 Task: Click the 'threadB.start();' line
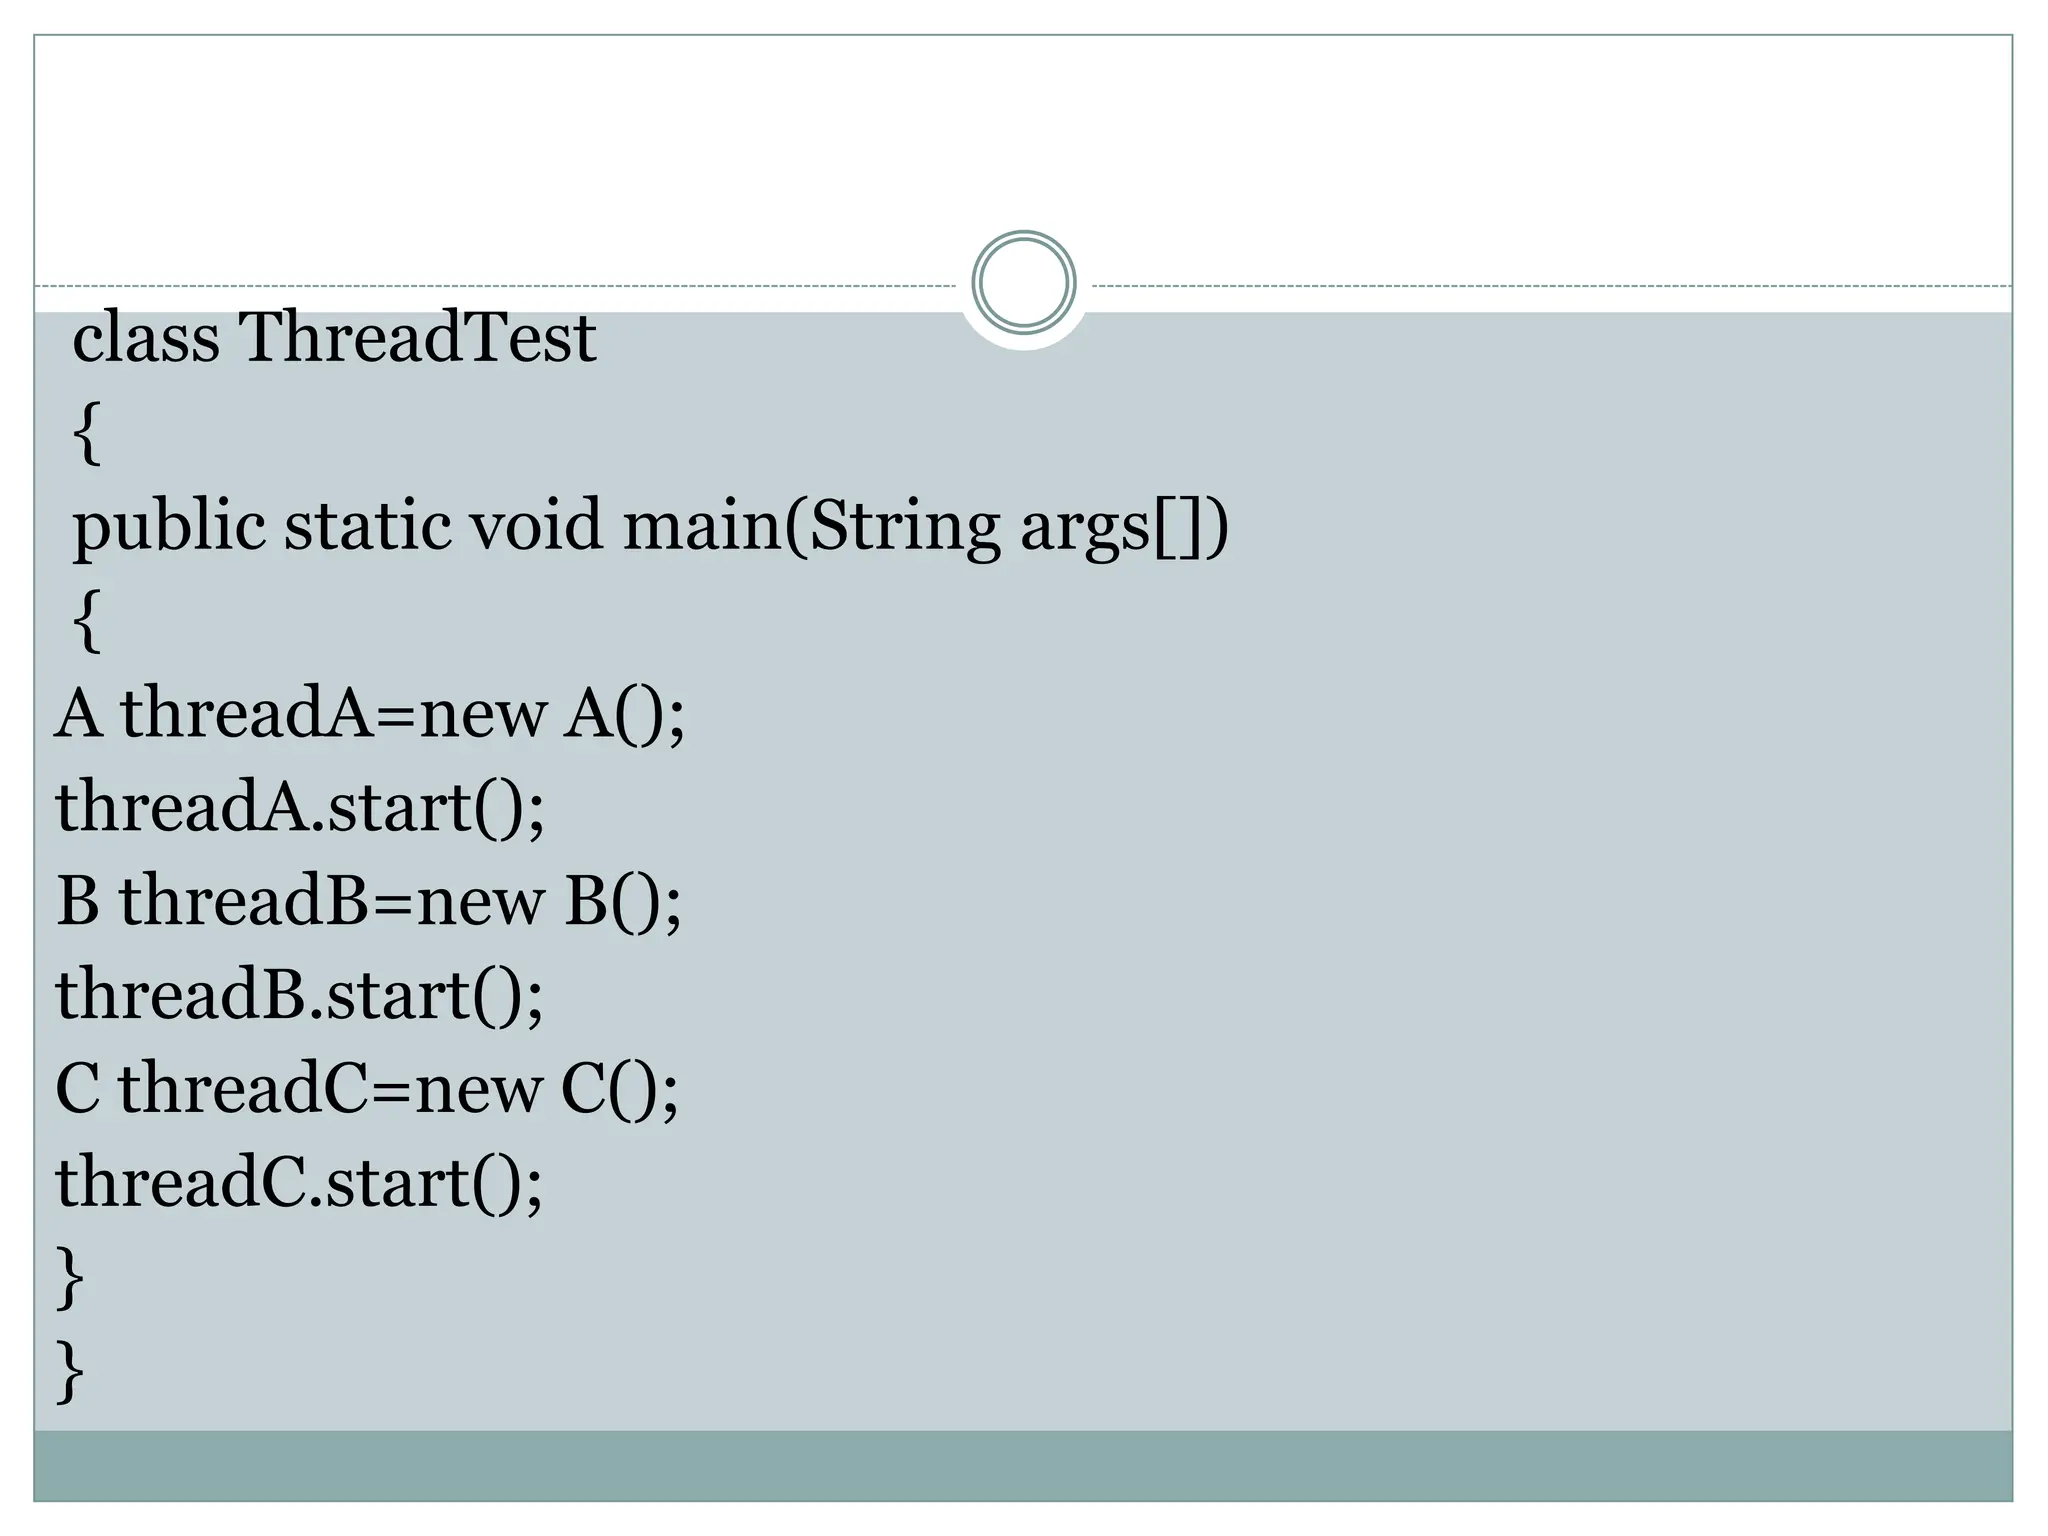point(299,995)
